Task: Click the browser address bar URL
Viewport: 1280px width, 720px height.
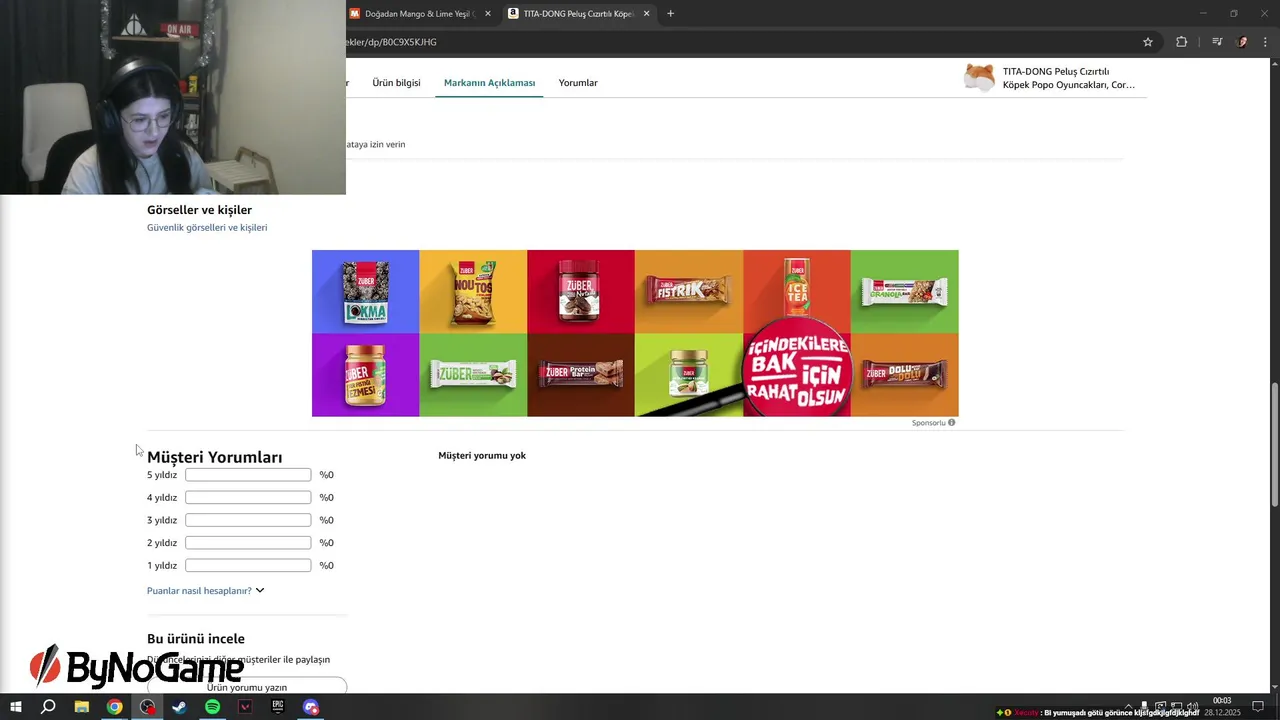Action: [x=391, y=42]
